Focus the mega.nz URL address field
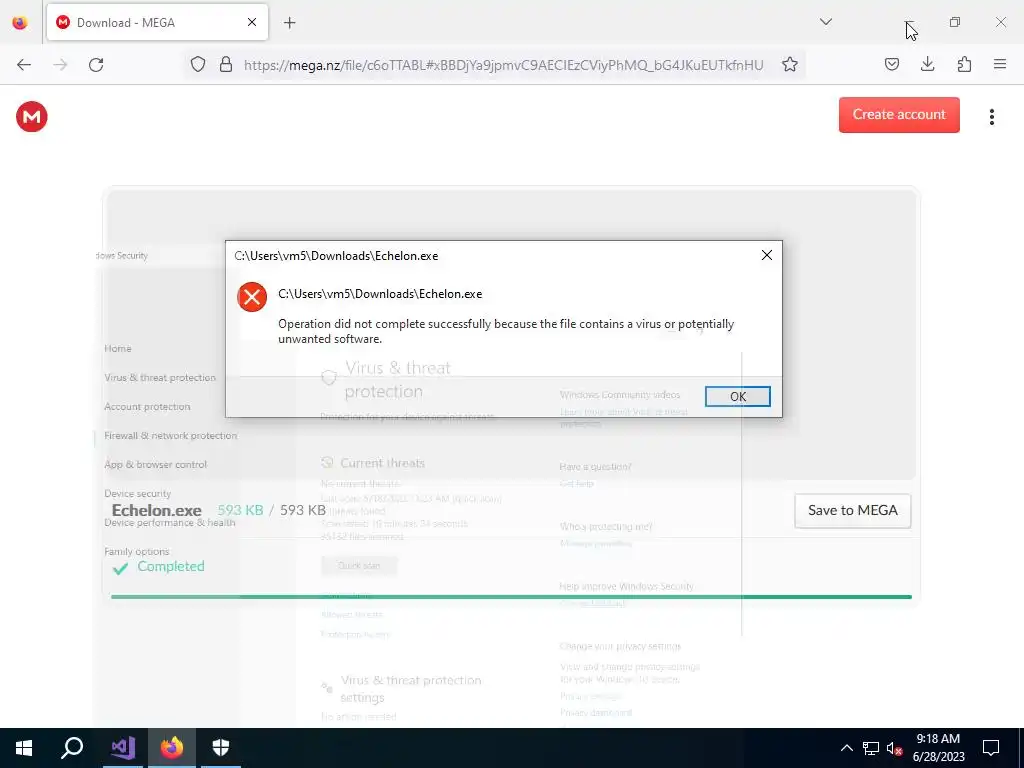The width and height of the screenshot is (1024, 768). (x=503, y=65)
